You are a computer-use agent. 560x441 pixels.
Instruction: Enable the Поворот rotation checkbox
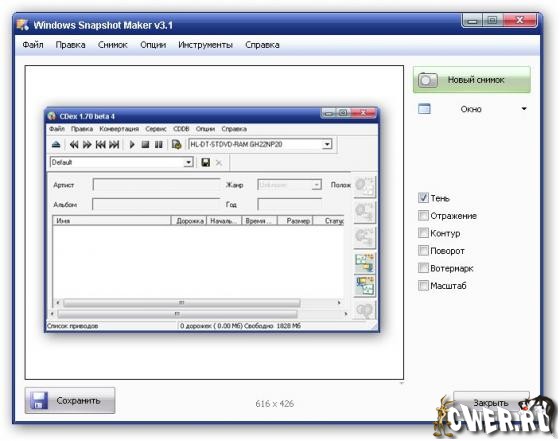click(423, 250)
